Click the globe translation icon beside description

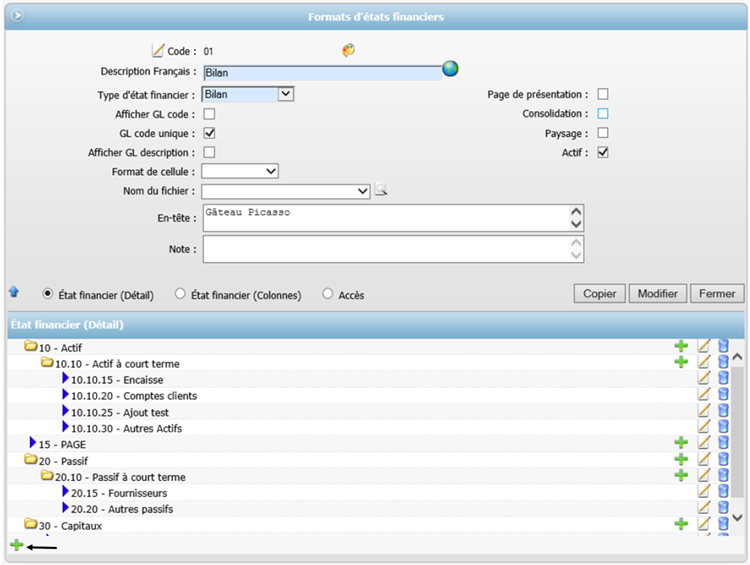coord(450,70)
